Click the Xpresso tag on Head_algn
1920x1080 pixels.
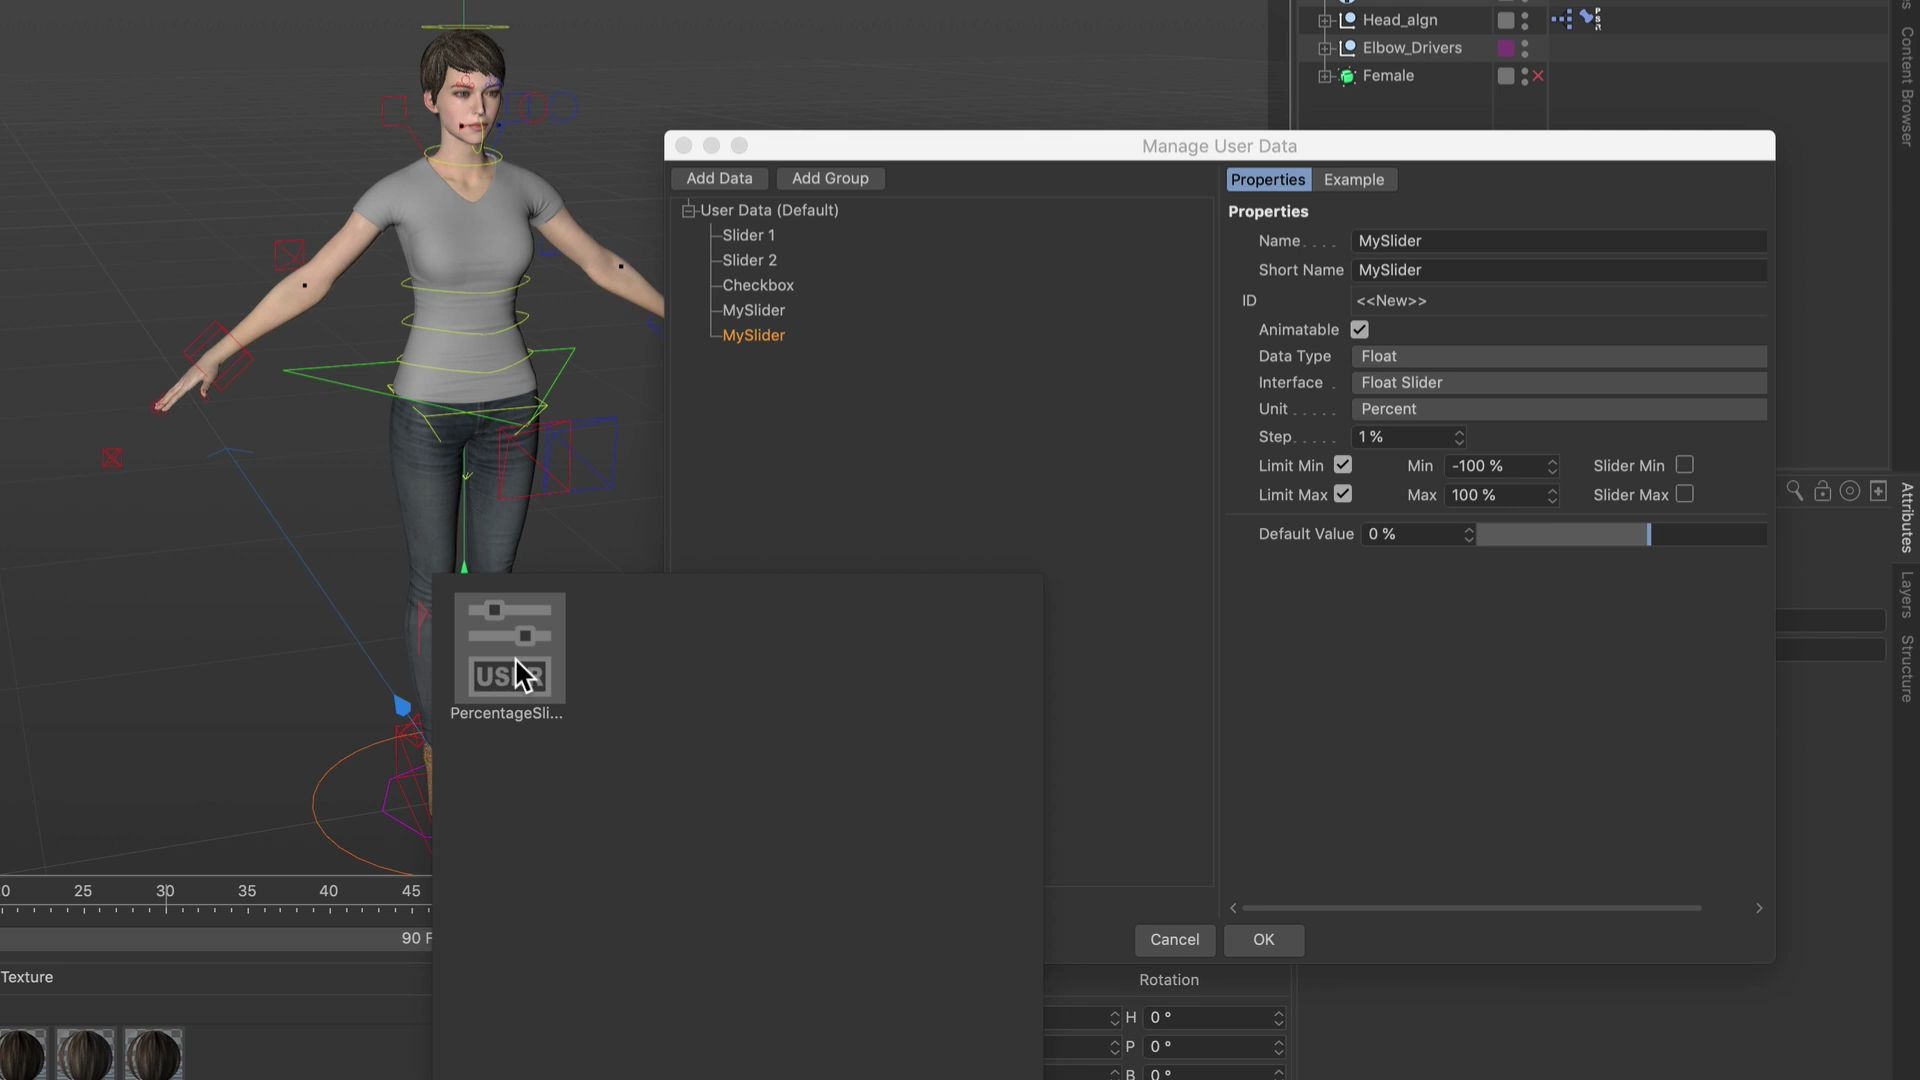(x=1561, y=18)
